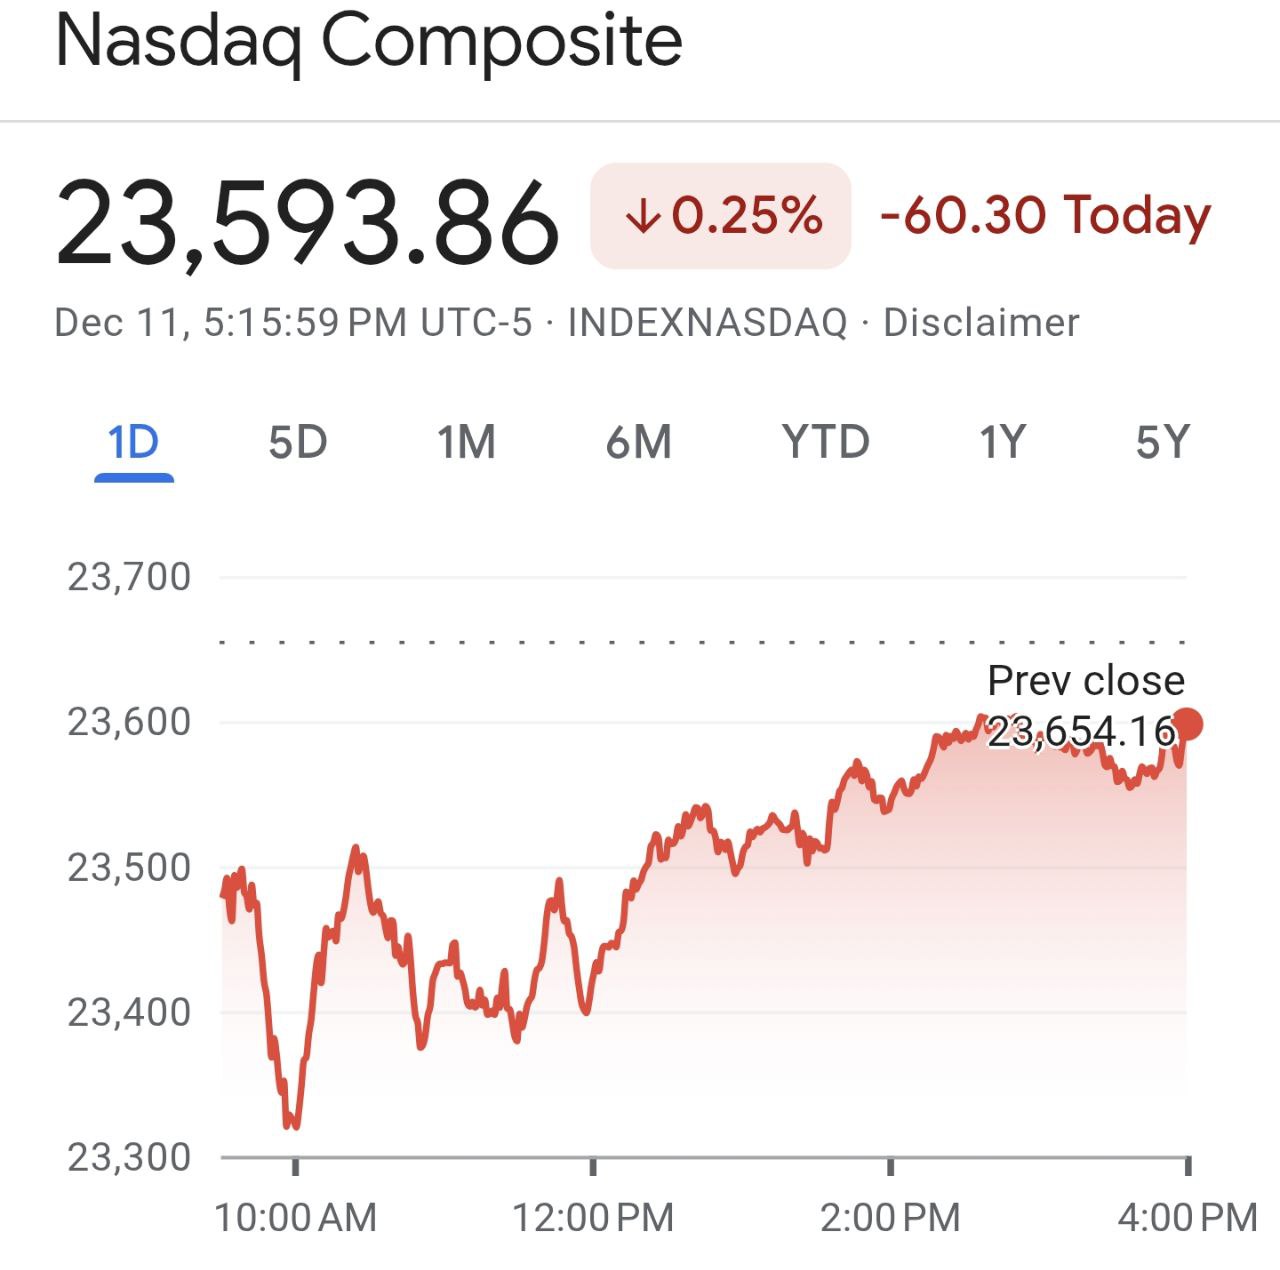
Task: Click the chart's lowest dip point
Action: tap(291, 1126)
